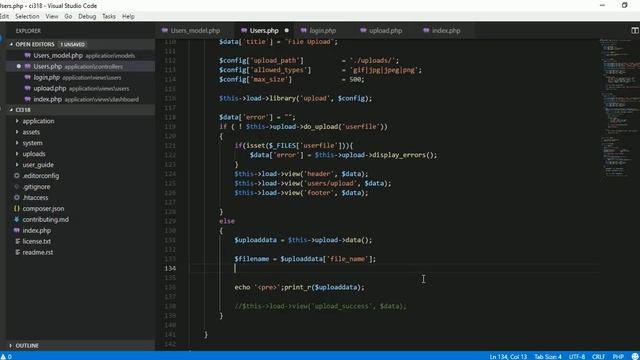Change the PHP language mode
Viewport: 640px width, 360px height.
click(x=618, y=356)
